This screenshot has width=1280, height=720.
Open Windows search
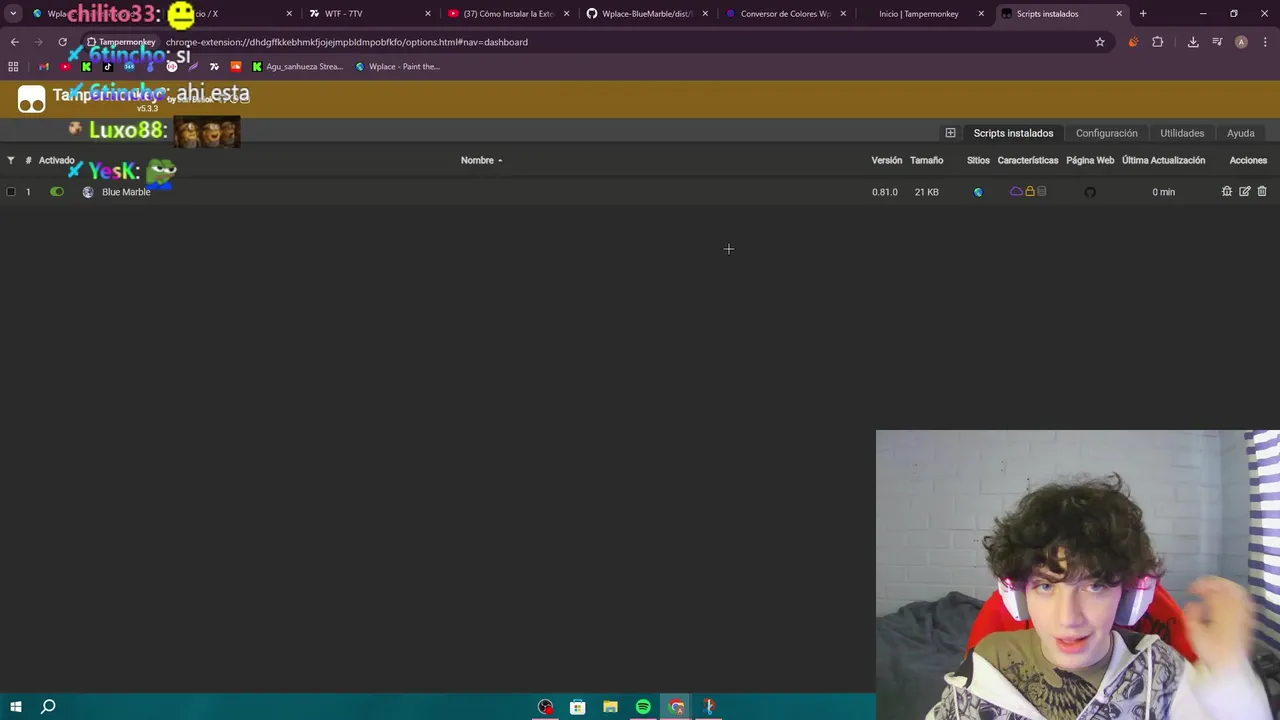point(48,707)
